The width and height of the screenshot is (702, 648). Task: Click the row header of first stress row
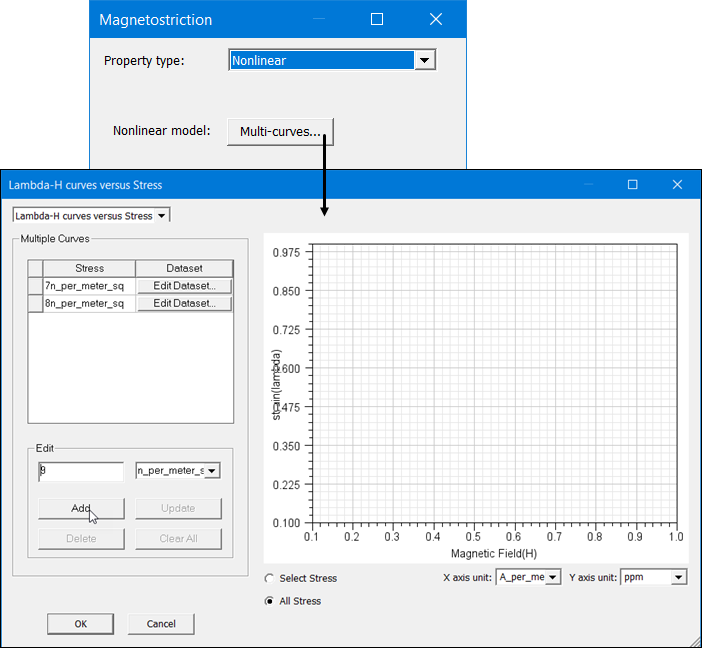point(35,286)
